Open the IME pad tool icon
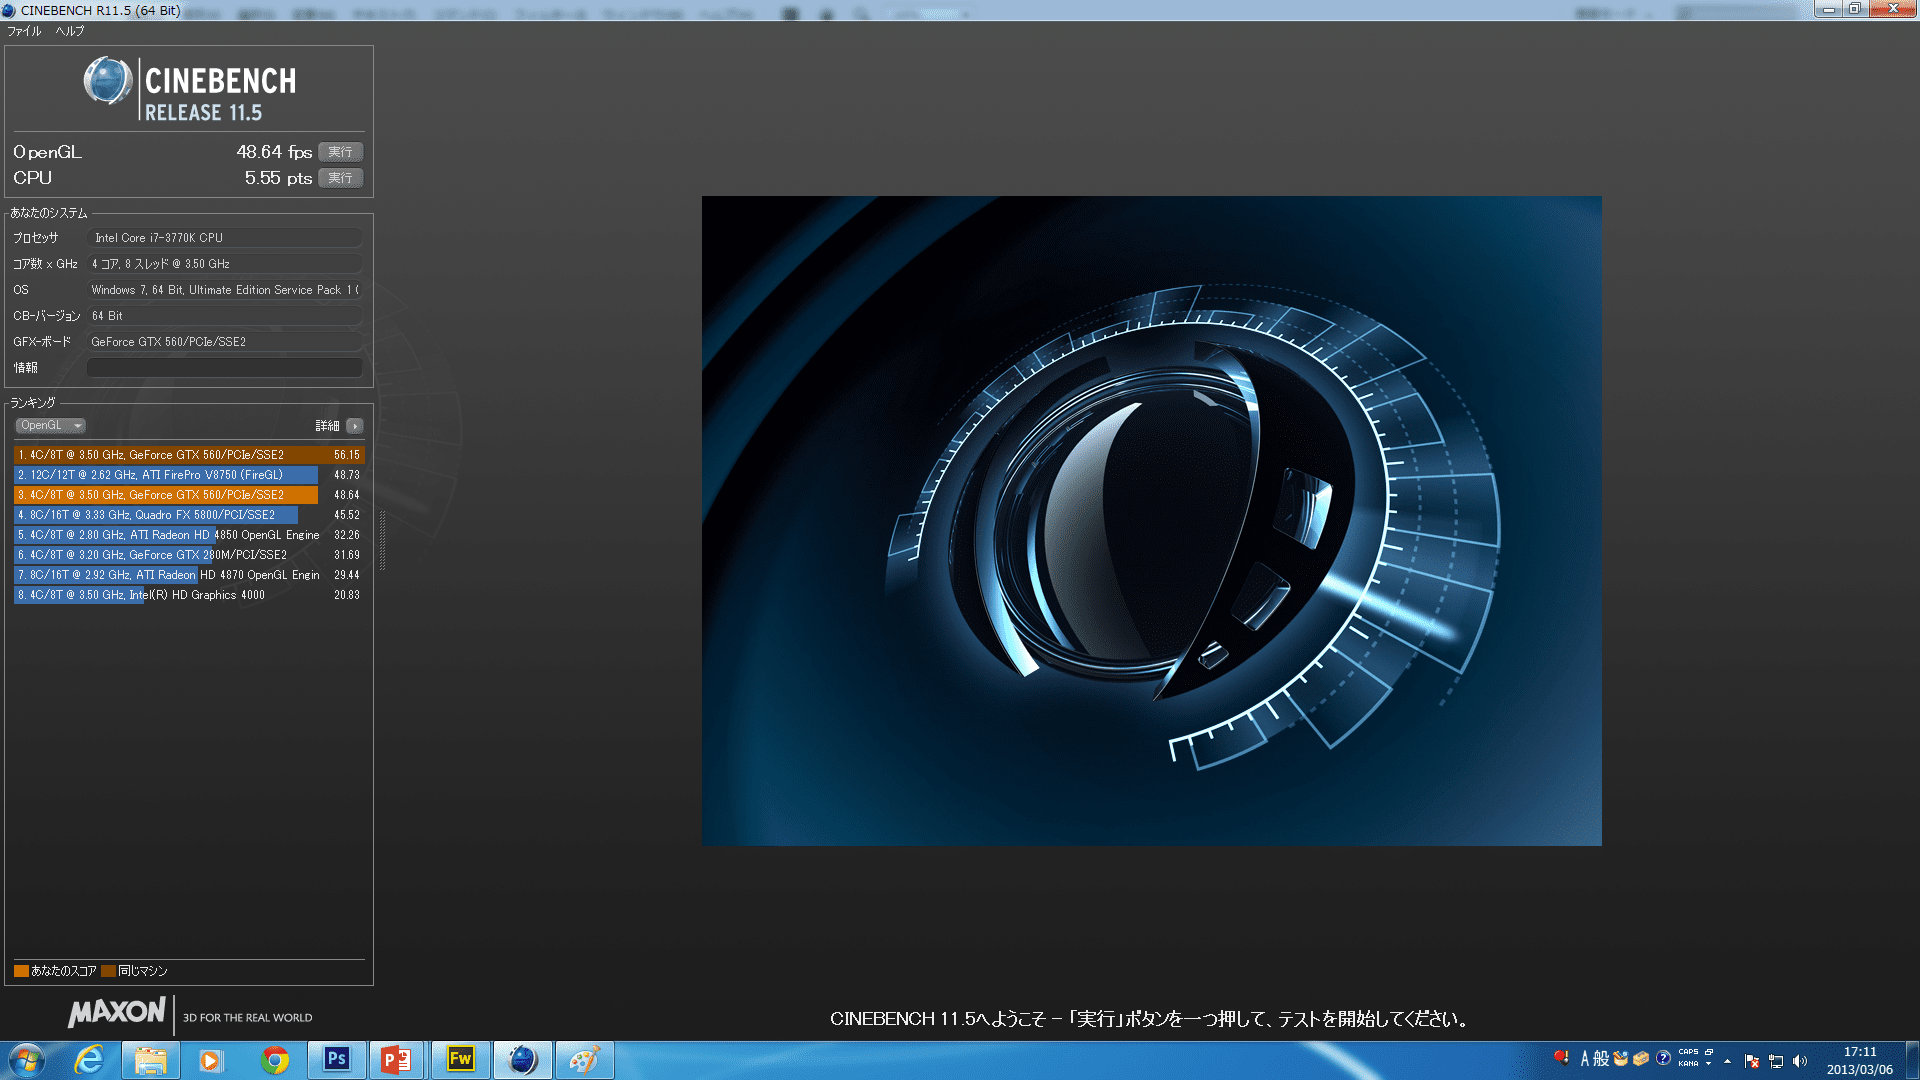The image size is (1920, 1080). (1621, 1059)
